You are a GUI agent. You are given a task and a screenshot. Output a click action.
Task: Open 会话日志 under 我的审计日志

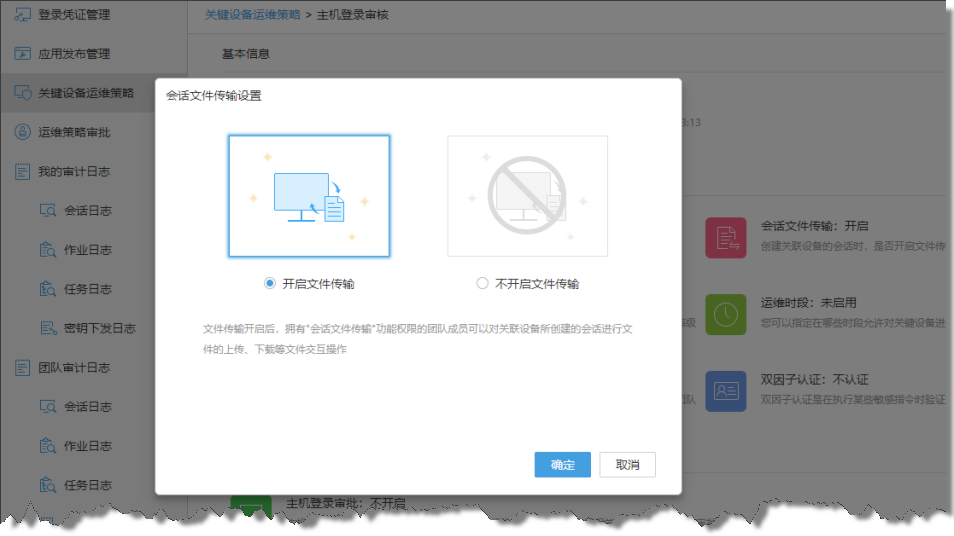pos(88,211)
